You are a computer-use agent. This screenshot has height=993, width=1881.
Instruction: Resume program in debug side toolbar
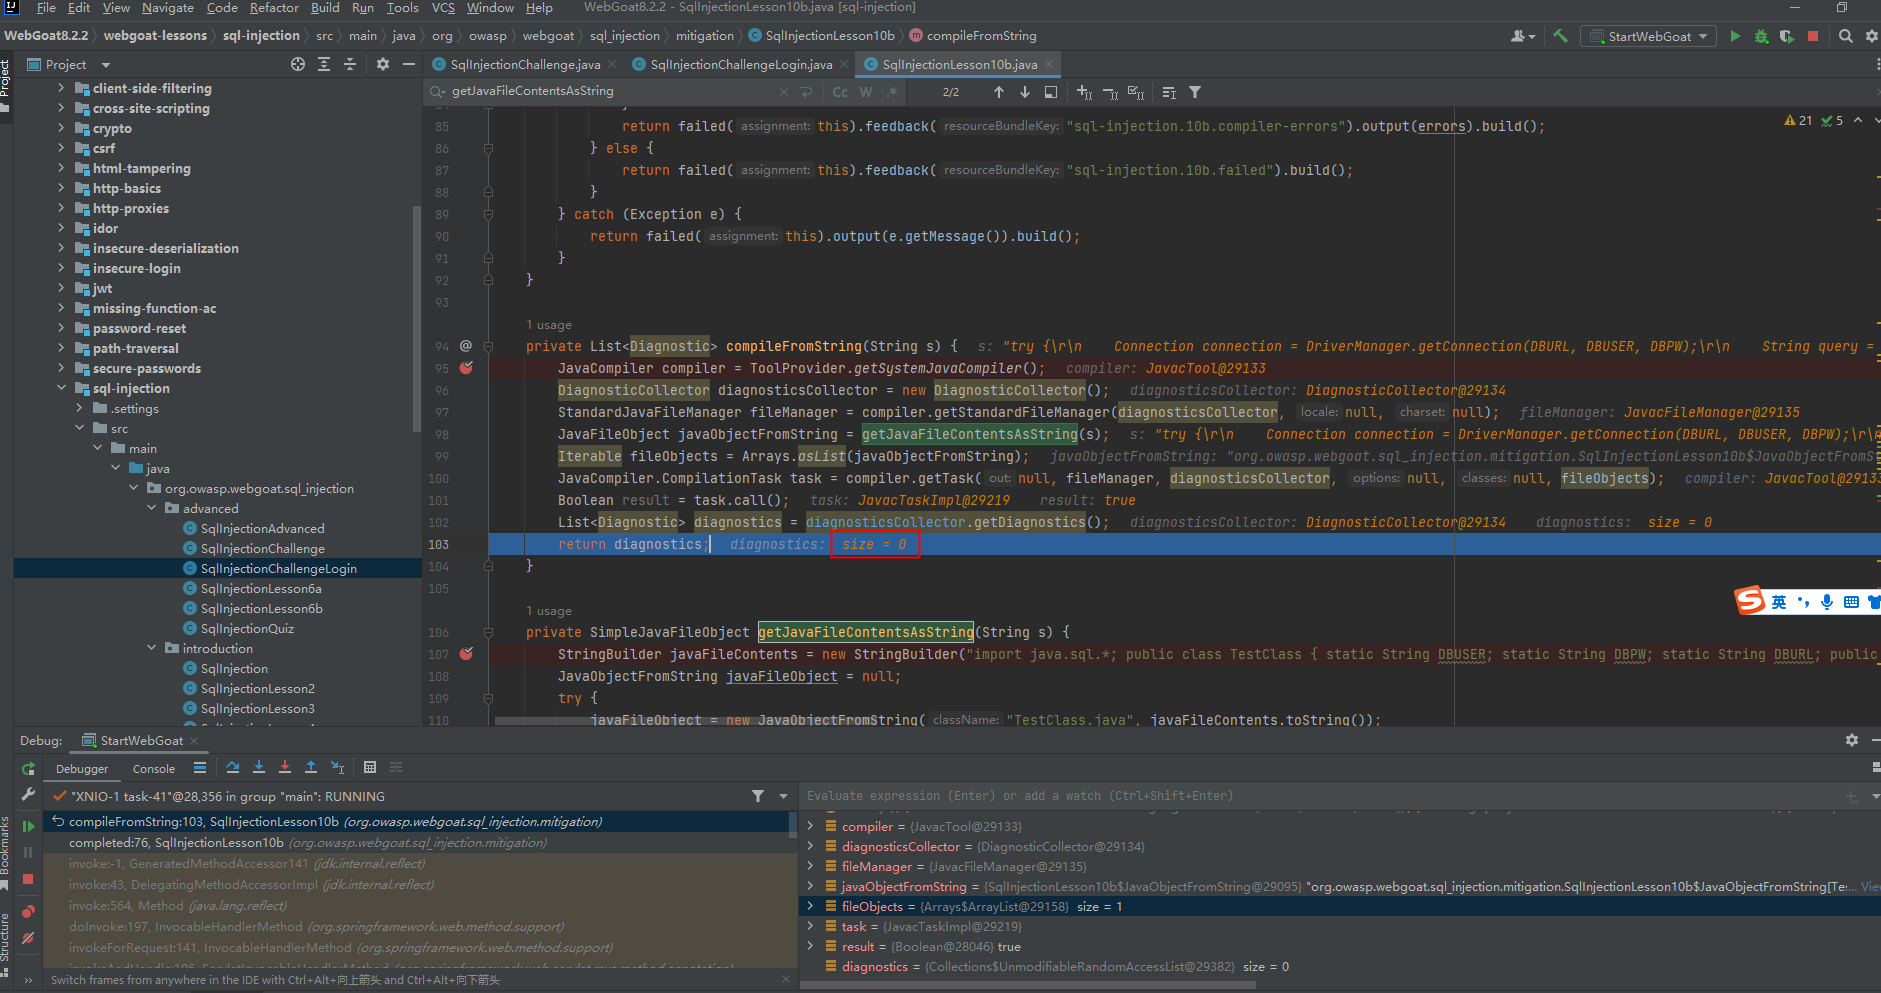[28, 826]
